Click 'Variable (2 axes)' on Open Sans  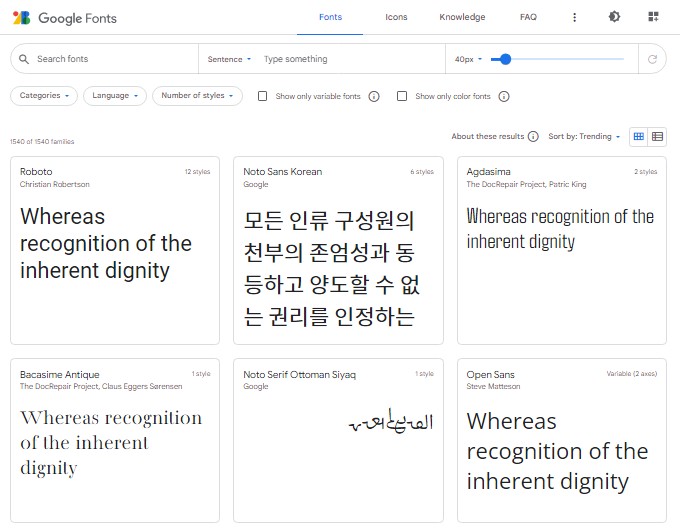click(631, 373)
